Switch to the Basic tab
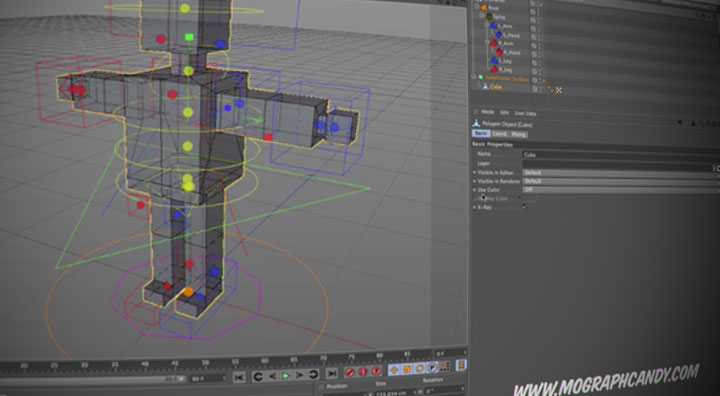Image resolution: width=720 pixels, height=396 pixels. pos(481,133)
